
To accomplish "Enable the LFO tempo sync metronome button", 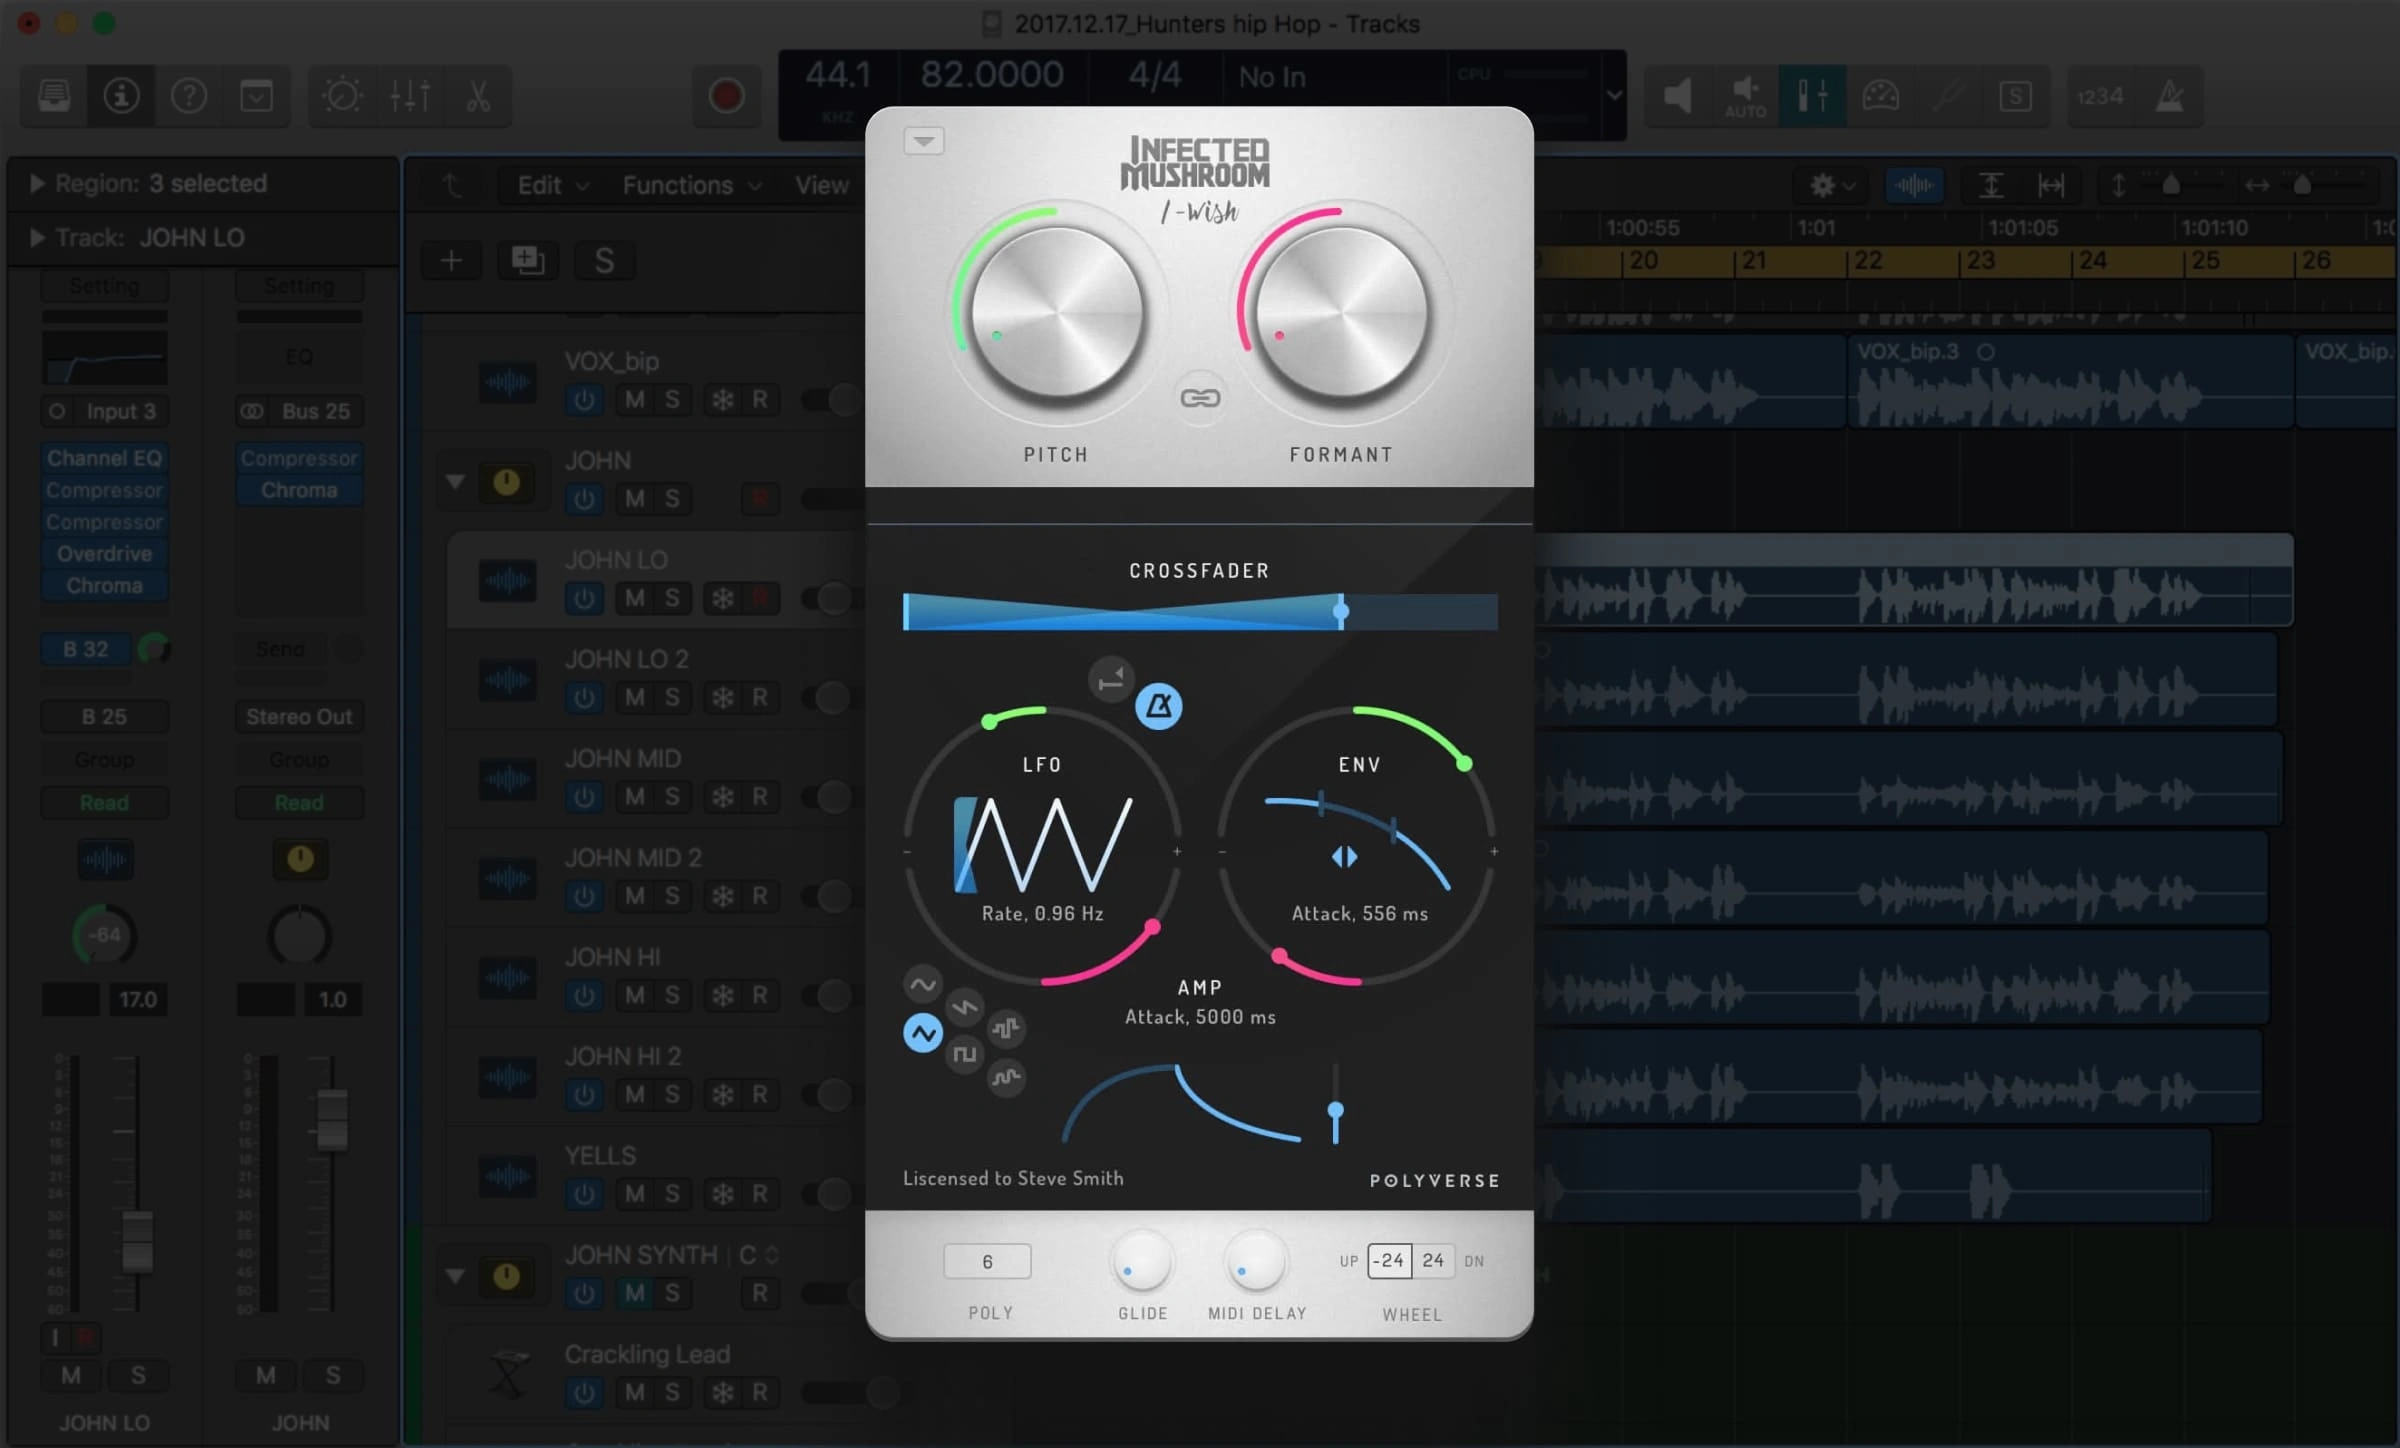I will click(1158, 707).
